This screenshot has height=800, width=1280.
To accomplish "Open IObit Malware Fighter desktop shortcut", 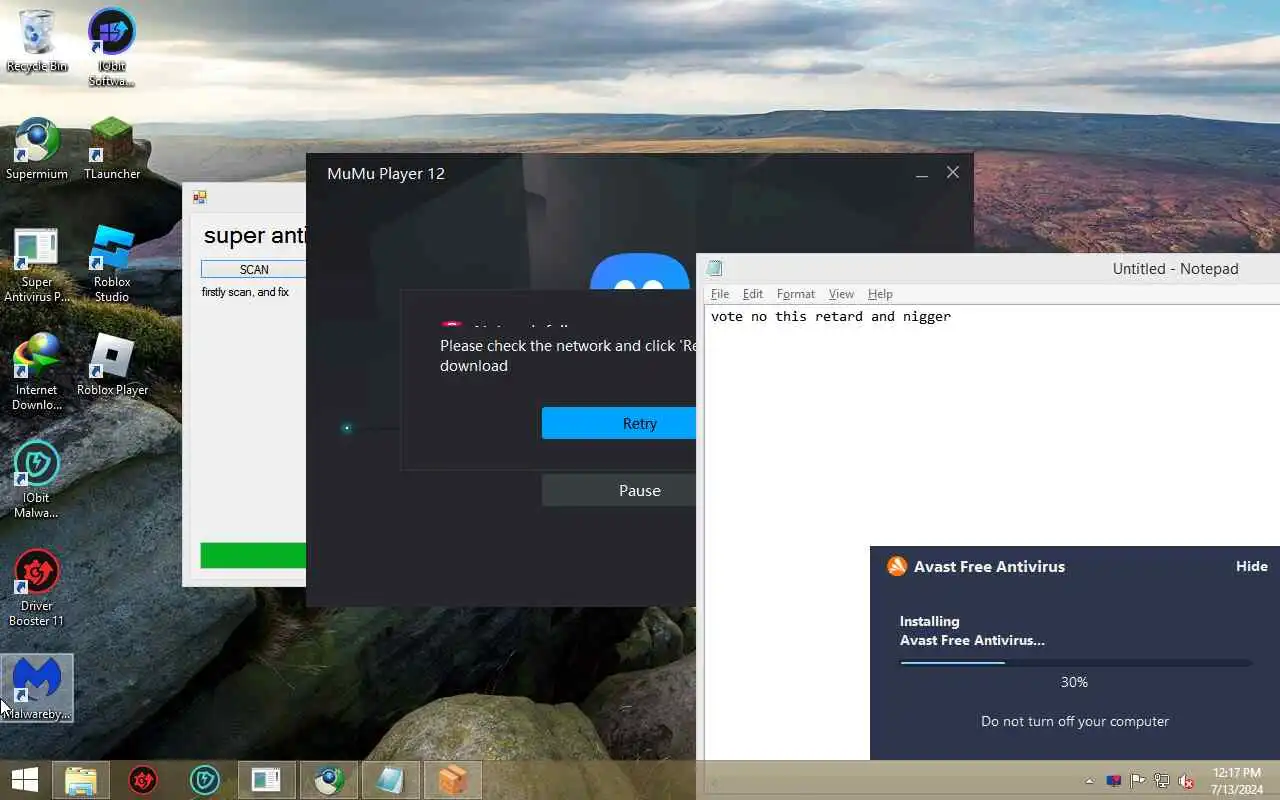I will 37,480.
